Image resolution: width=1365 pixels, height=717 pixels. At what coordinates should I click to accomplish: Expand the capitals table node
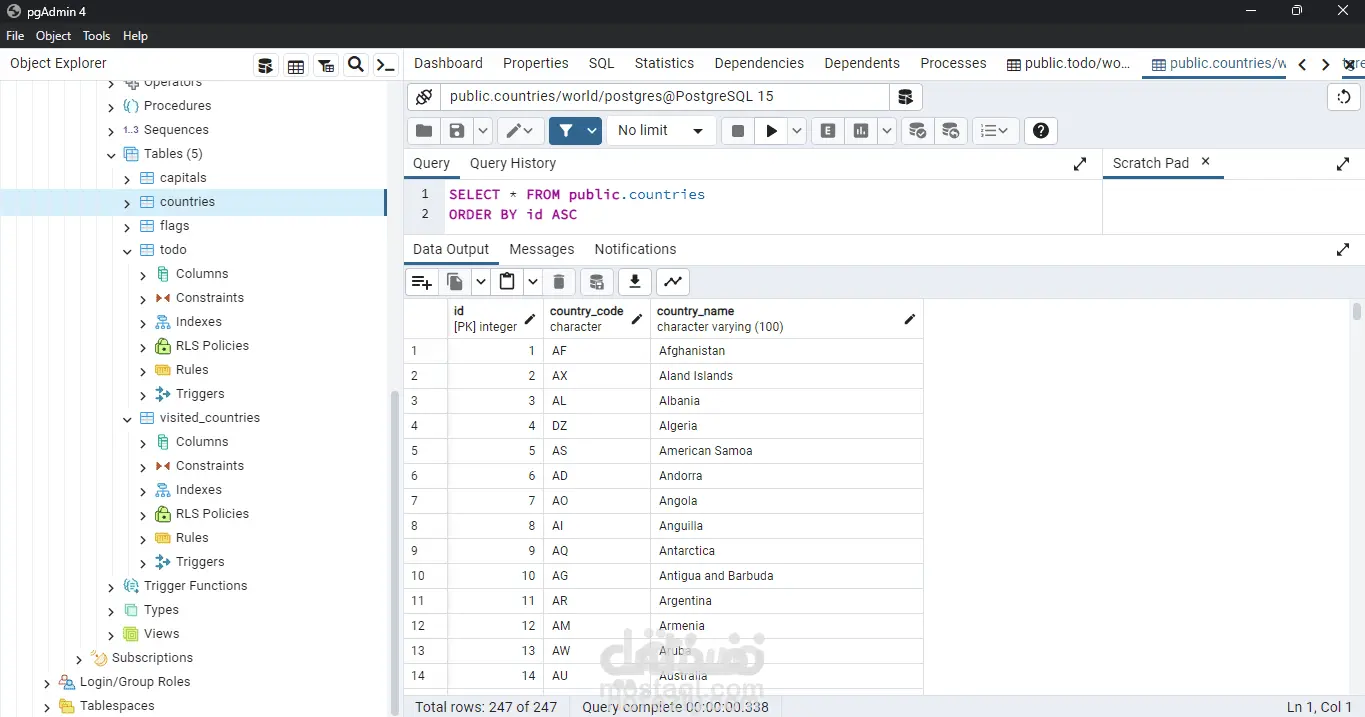pyautogui.click(x=127, y=179)
